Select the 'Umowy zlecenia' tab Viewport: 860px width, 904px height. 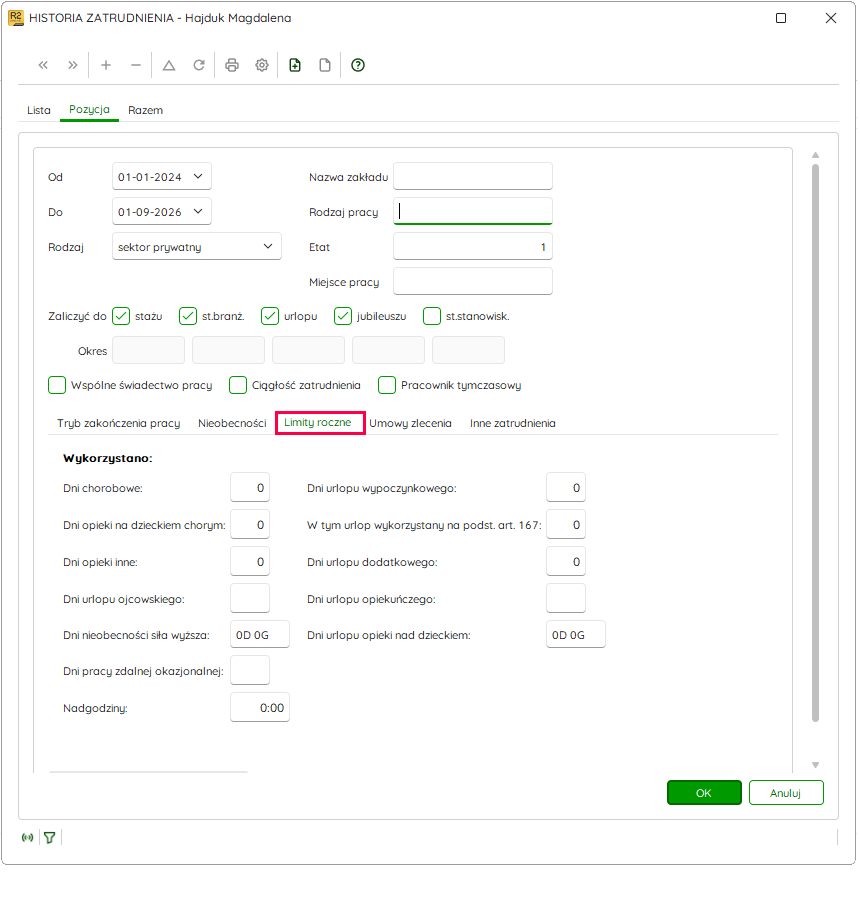point(410,423)
